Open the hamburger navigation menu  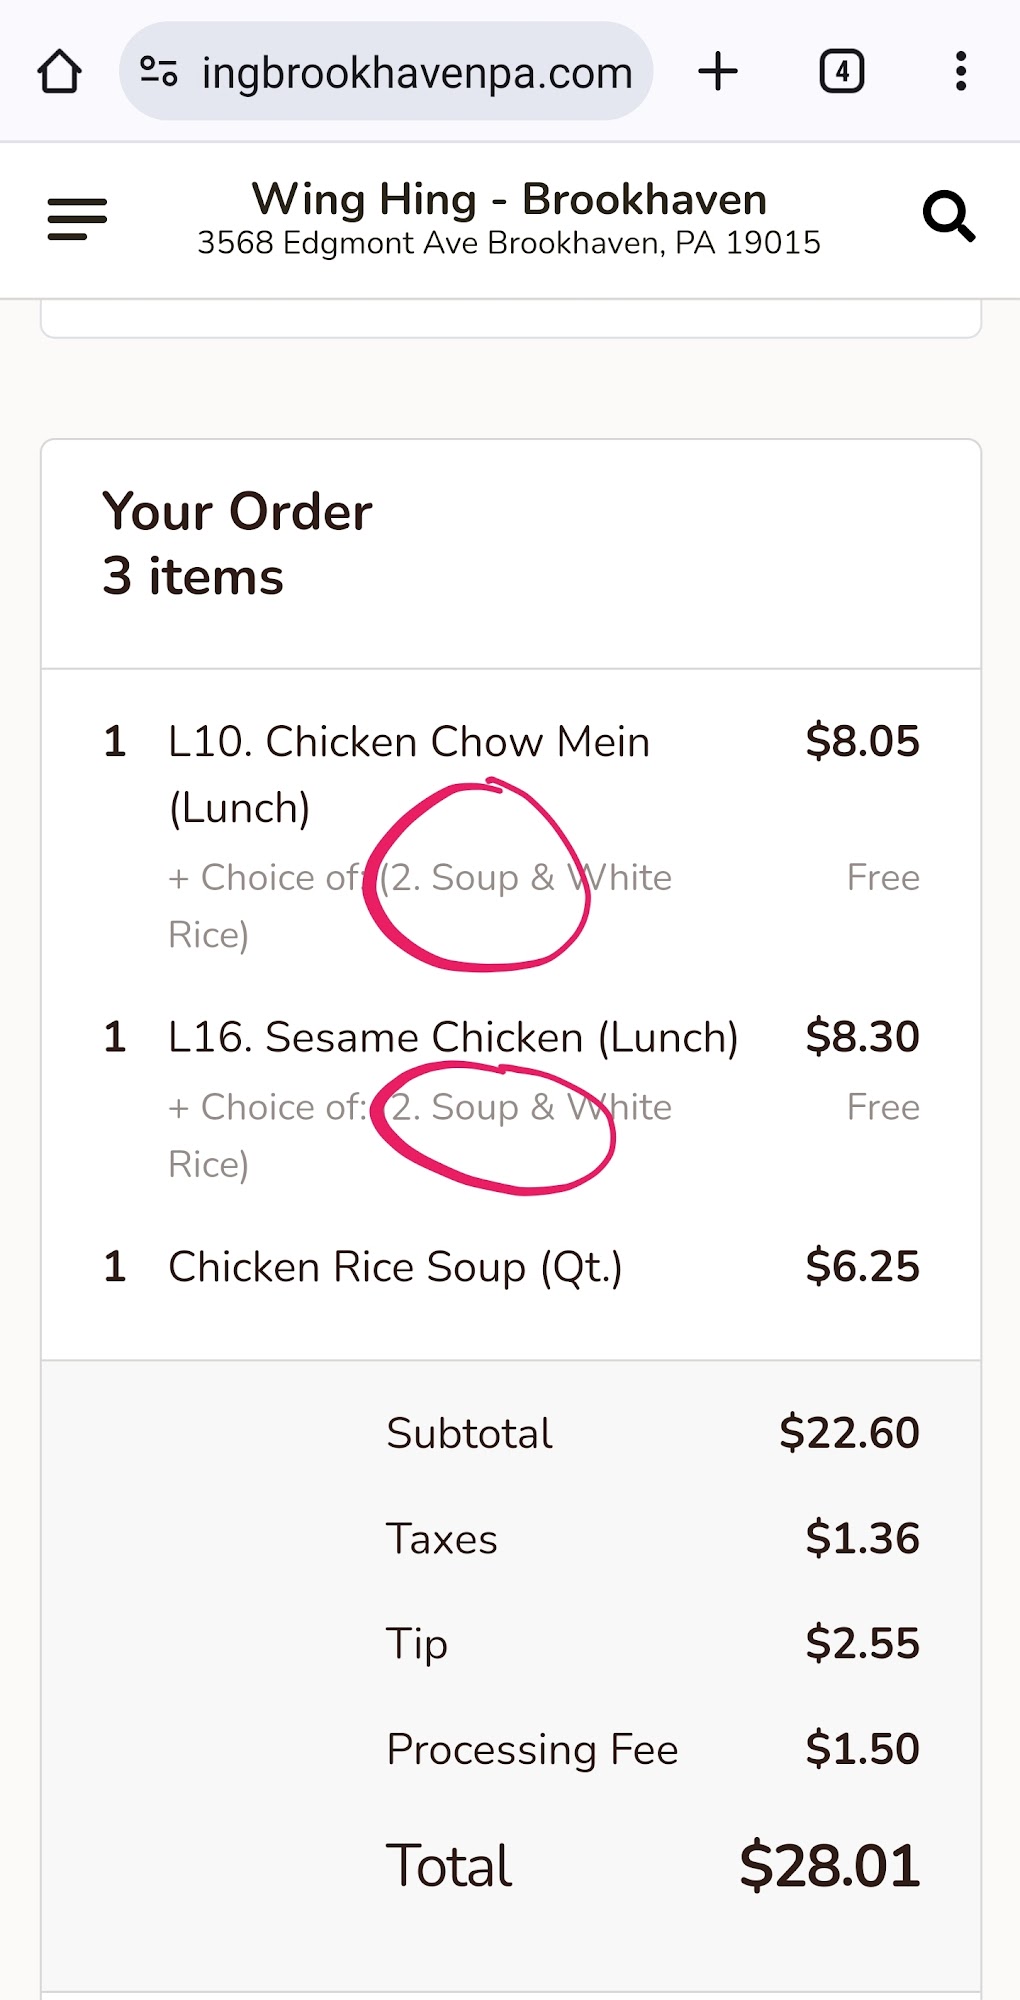coord(77,219)
